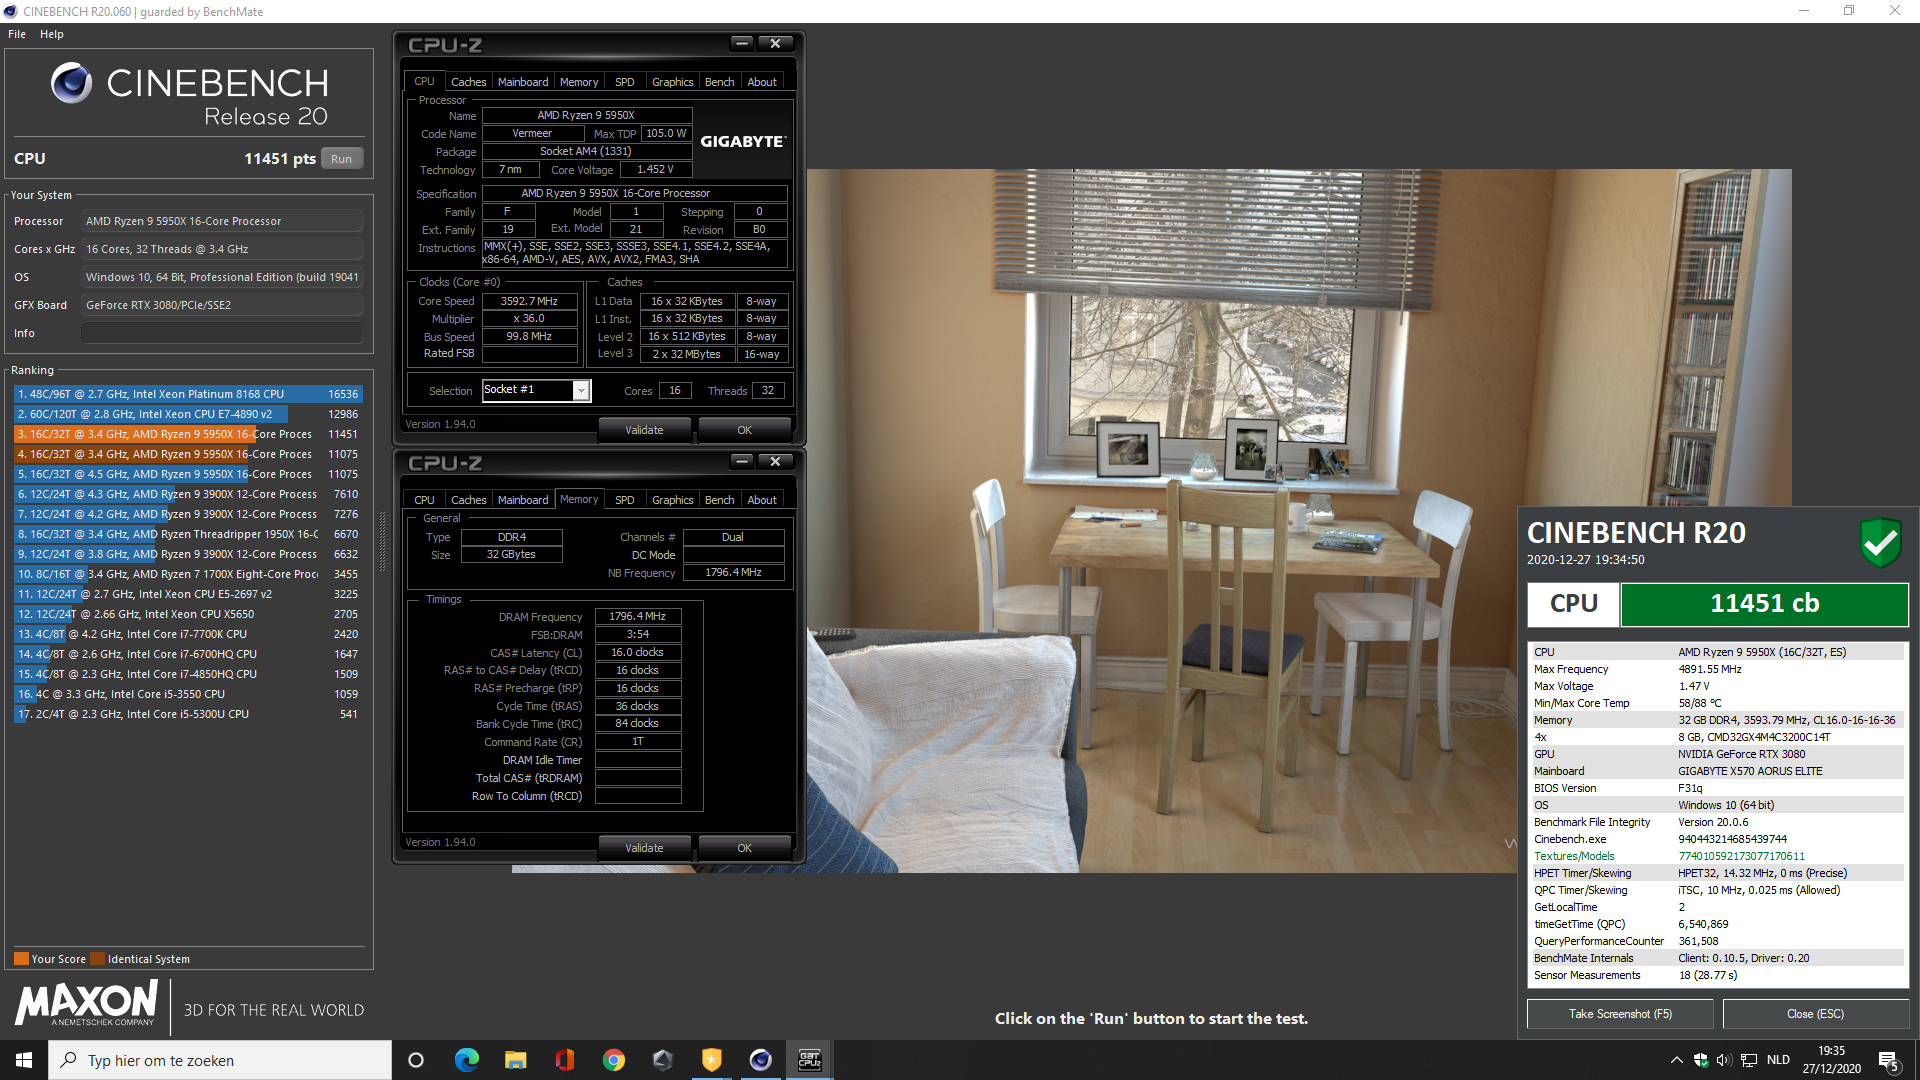1920x1080 pixels.
Task: Open the taskbar clock and calendar
Action: pyautogui.click(x=1832, y=1060)
